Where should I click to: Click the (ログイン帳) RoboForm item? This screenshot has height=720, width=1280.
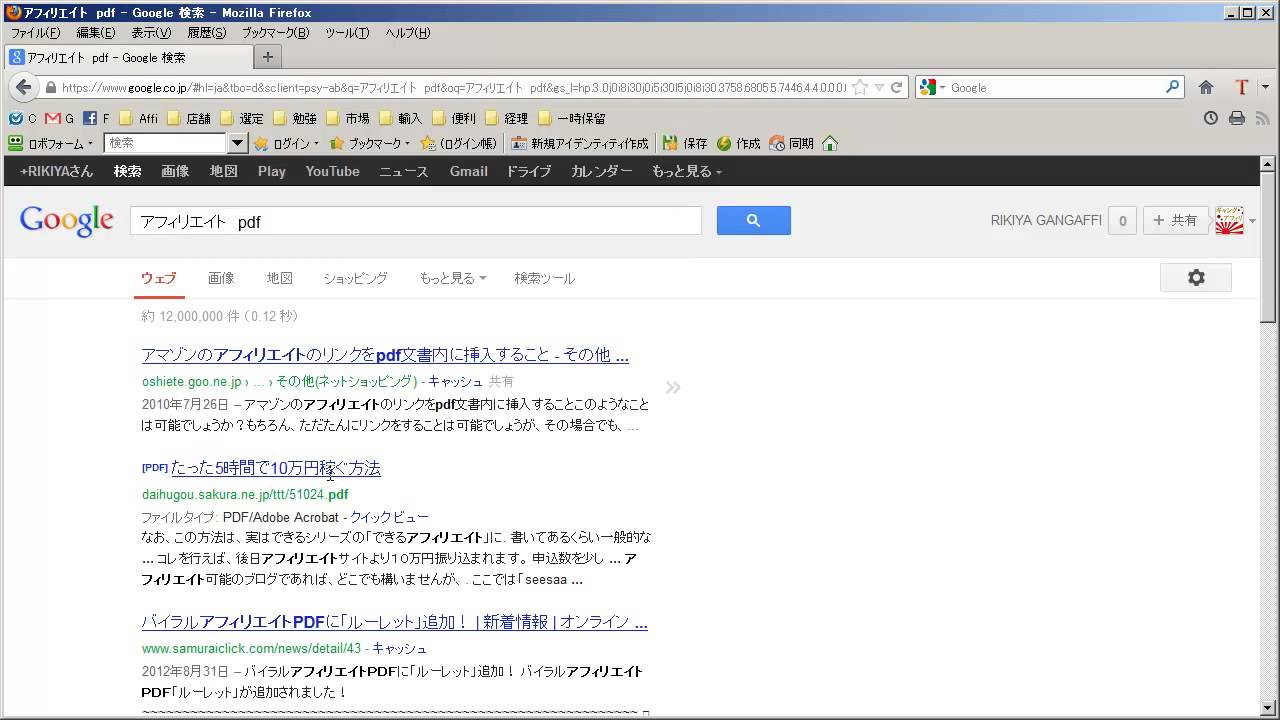[459, 143]
